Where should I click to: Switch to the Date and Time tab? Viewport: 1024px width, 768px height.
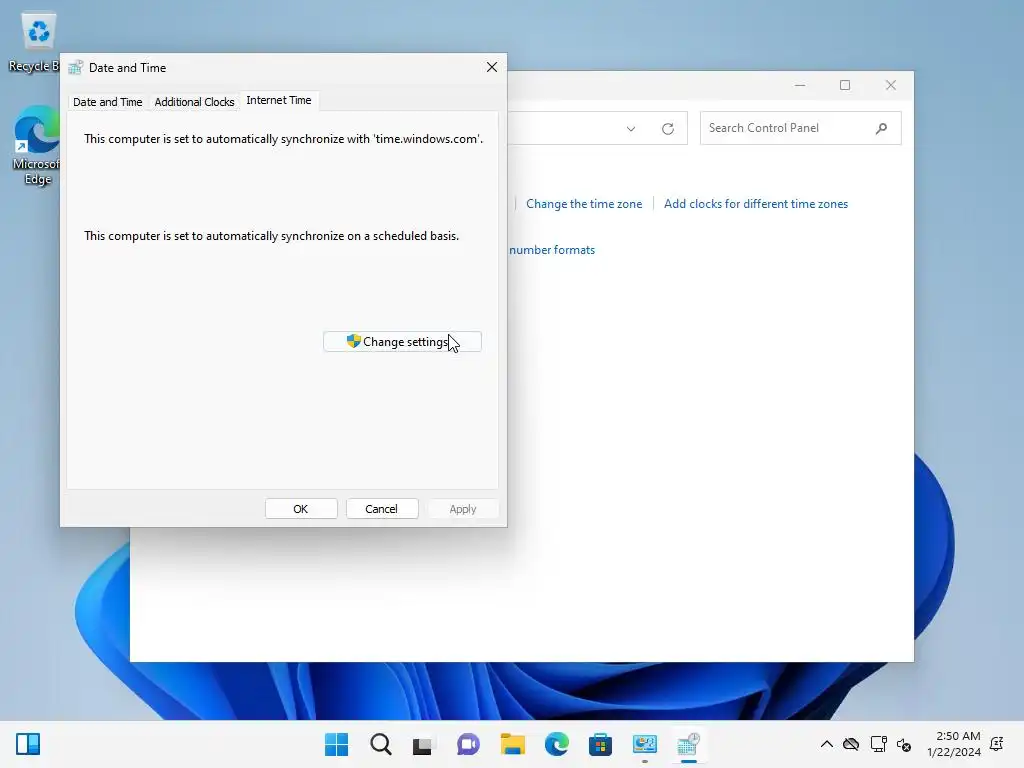[x=108, y=102]
